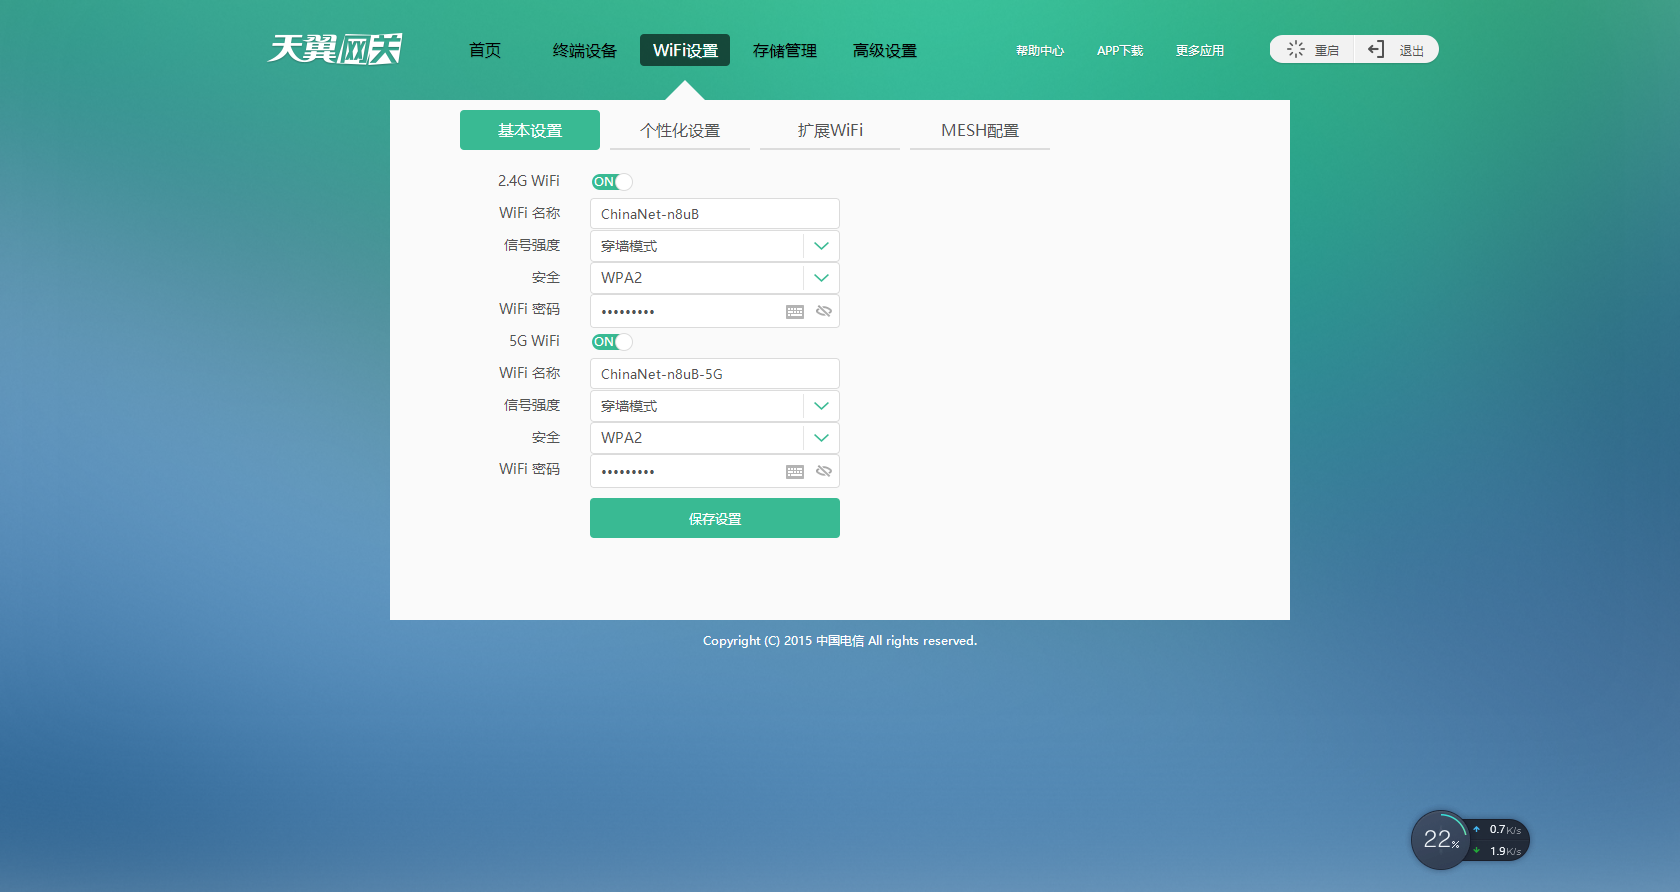Click the 保存设置 save button

pos(715,519)
